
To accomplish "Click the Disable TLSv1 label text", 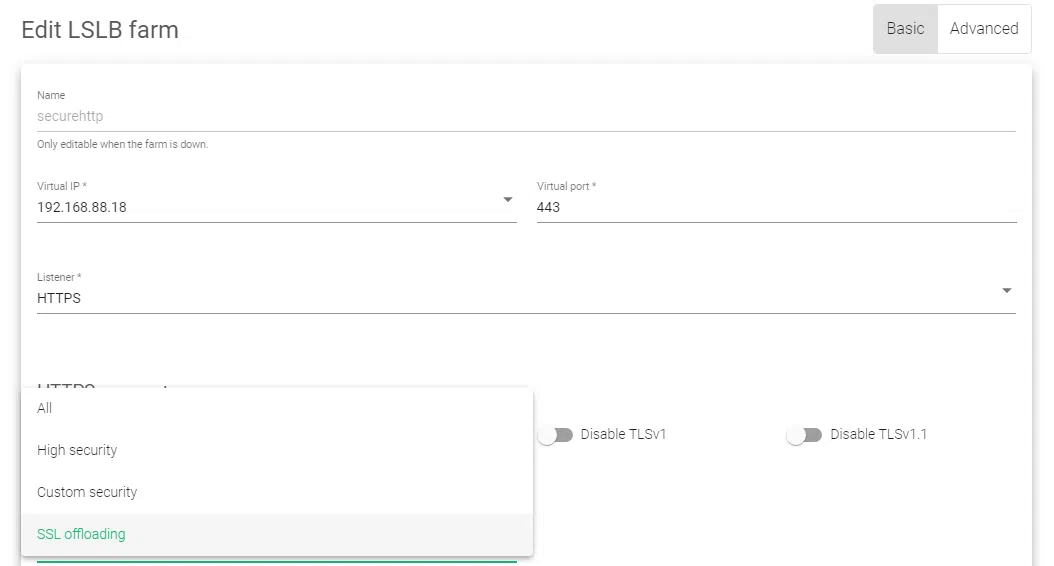I will [x=623, y=435].
